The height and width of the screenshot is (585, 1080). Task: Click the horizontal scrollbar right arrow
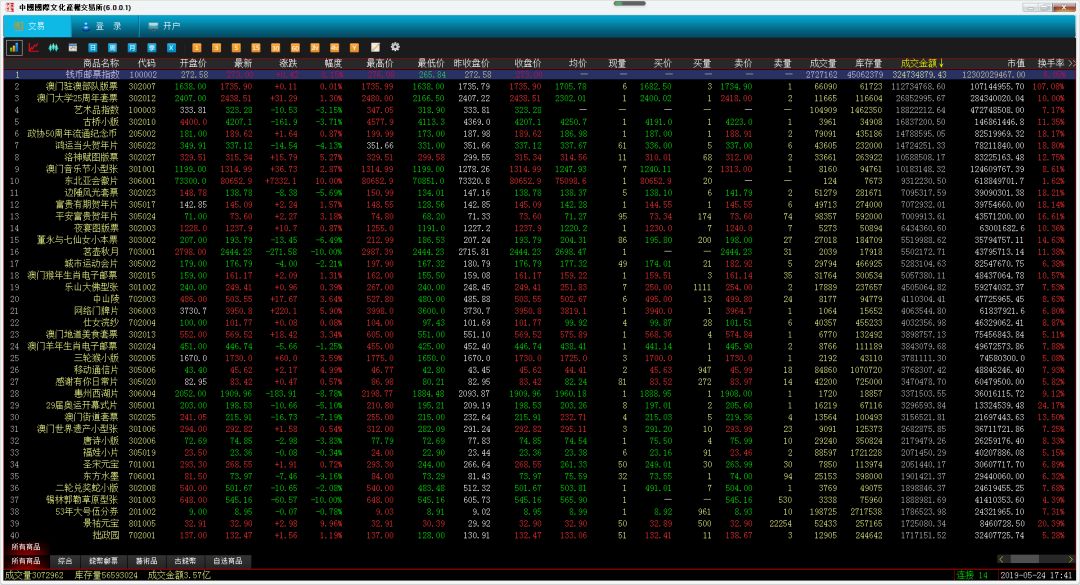click(x=1071, y=559)
